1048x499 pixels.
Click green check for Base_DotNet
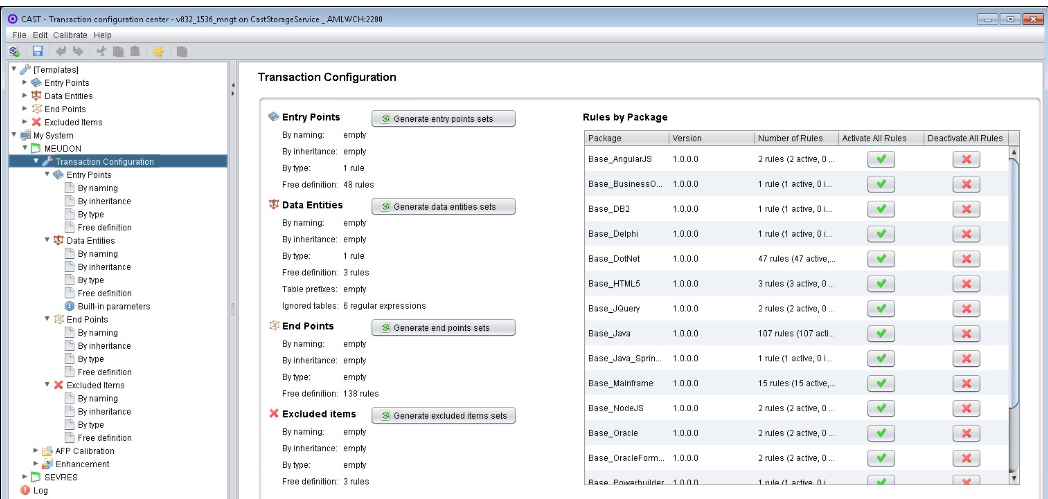point(880,259)
